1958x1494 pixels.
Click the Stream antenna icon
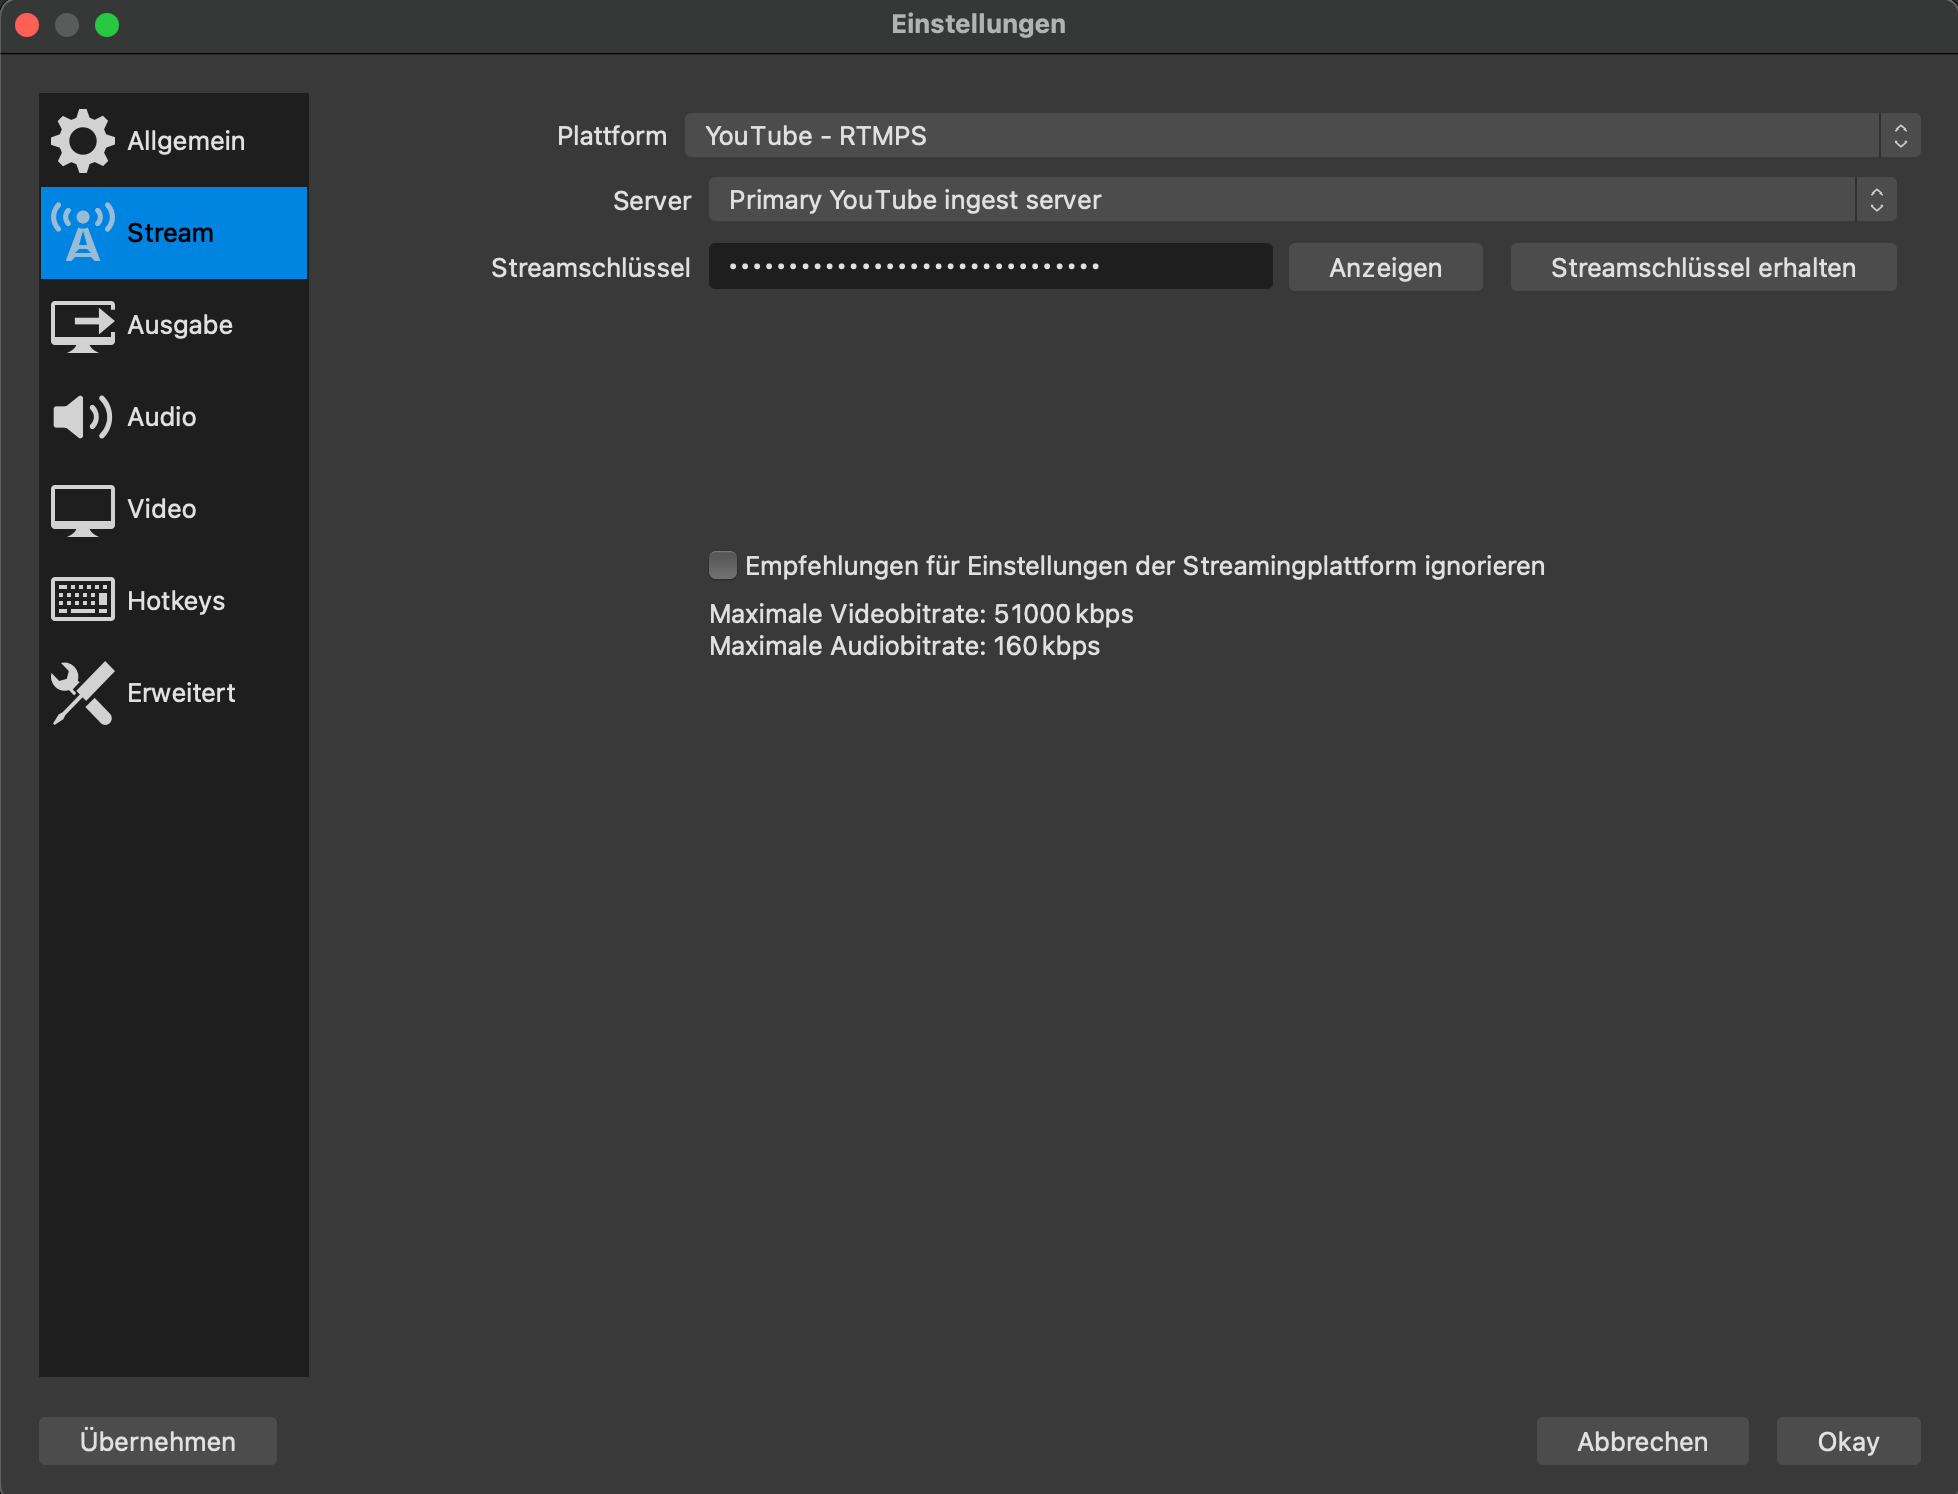click(x=82, y=233)
